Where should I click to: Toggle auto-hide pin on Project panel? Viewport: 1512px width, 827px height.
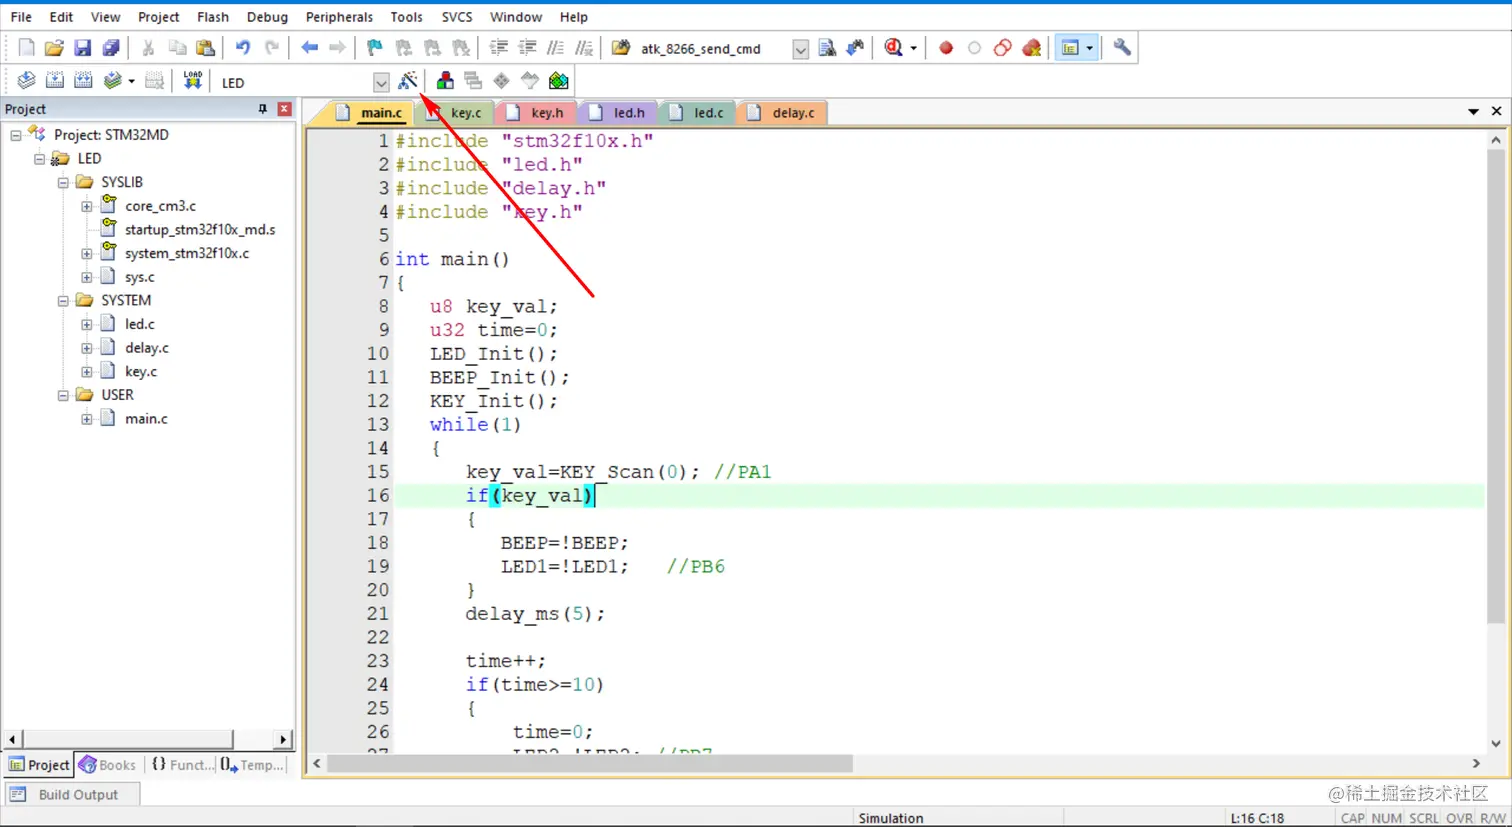(263, 109)
